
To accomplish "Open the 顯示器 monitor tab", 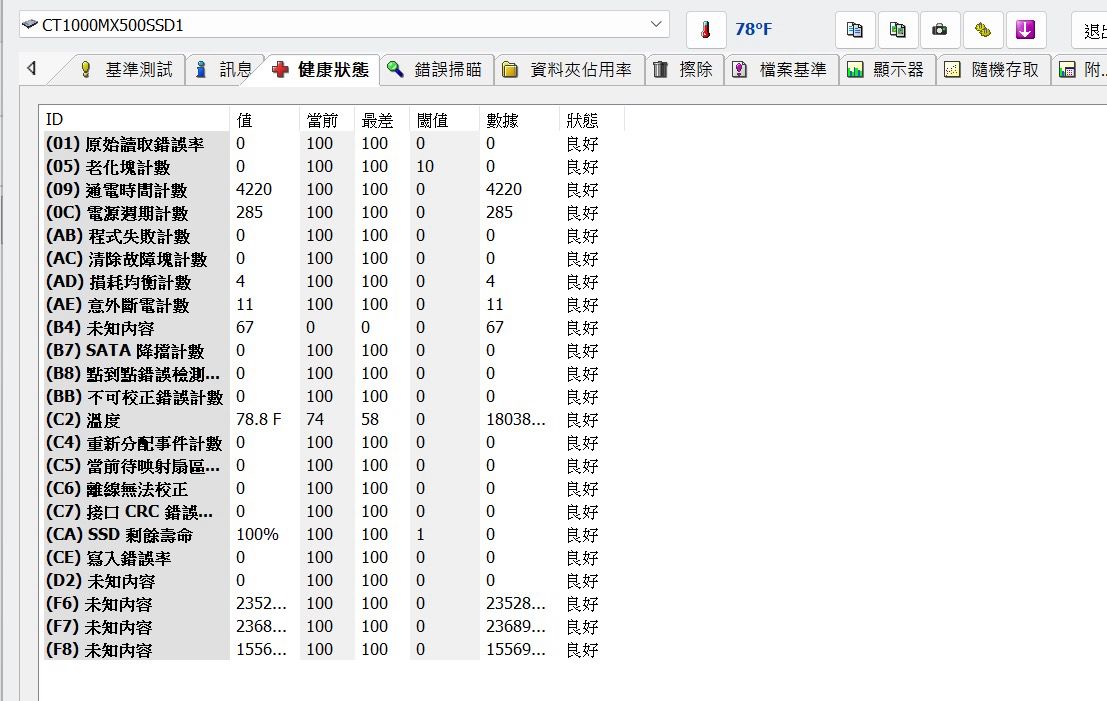I will point(886,70).
